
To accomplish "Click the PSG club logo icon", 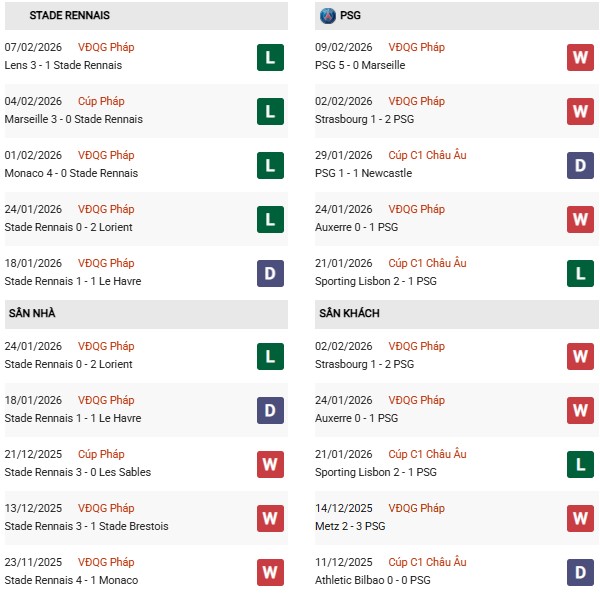I will pos(327,16).
